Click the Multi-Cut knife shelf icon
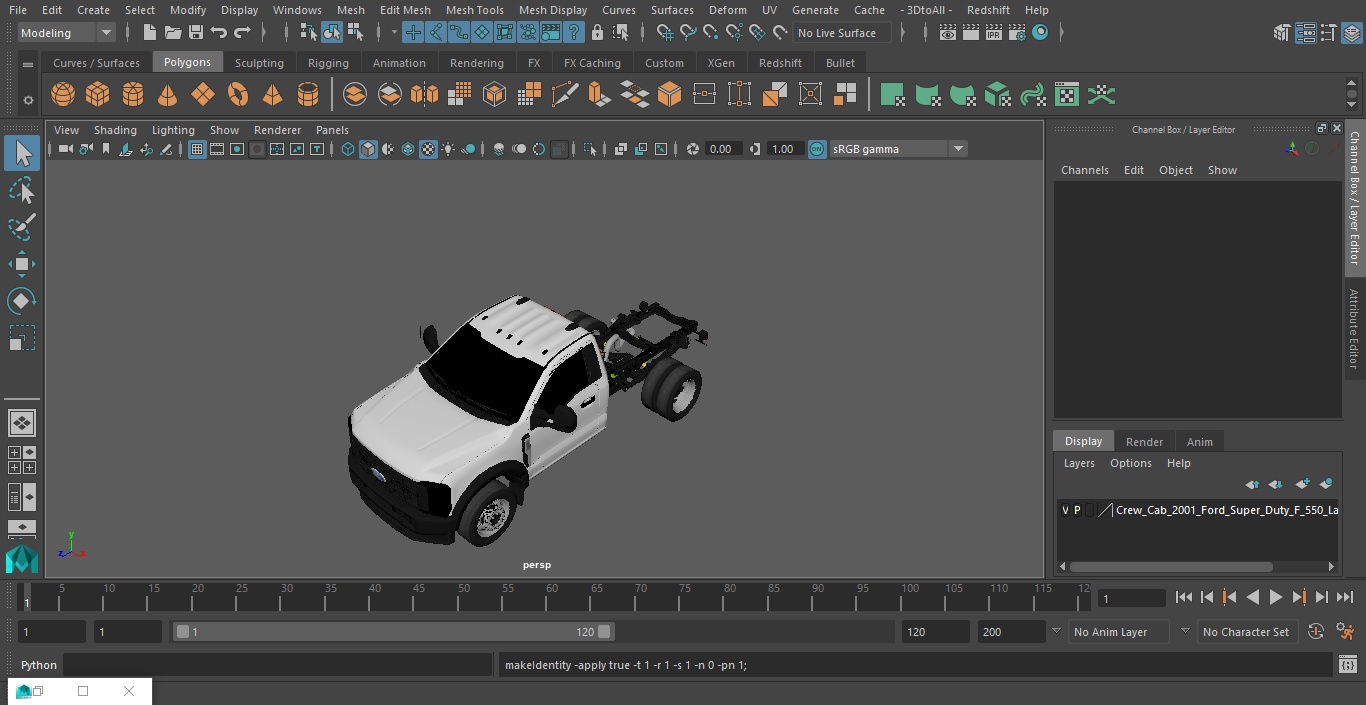 point(565,95)
